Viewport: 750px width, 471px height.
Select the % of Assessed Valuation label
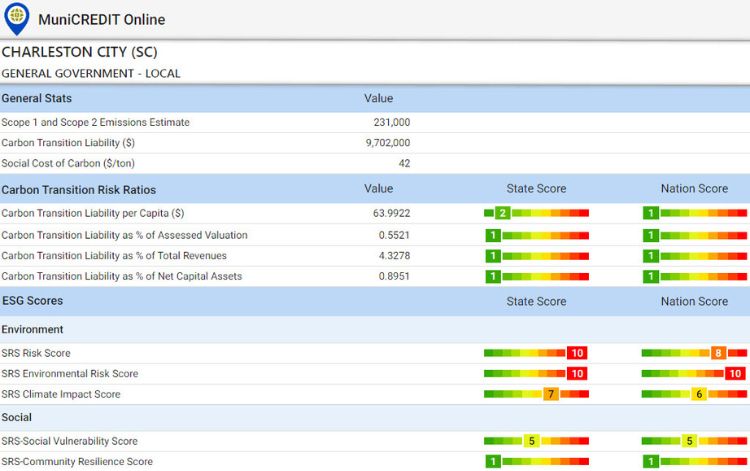[x=124, y=235]
